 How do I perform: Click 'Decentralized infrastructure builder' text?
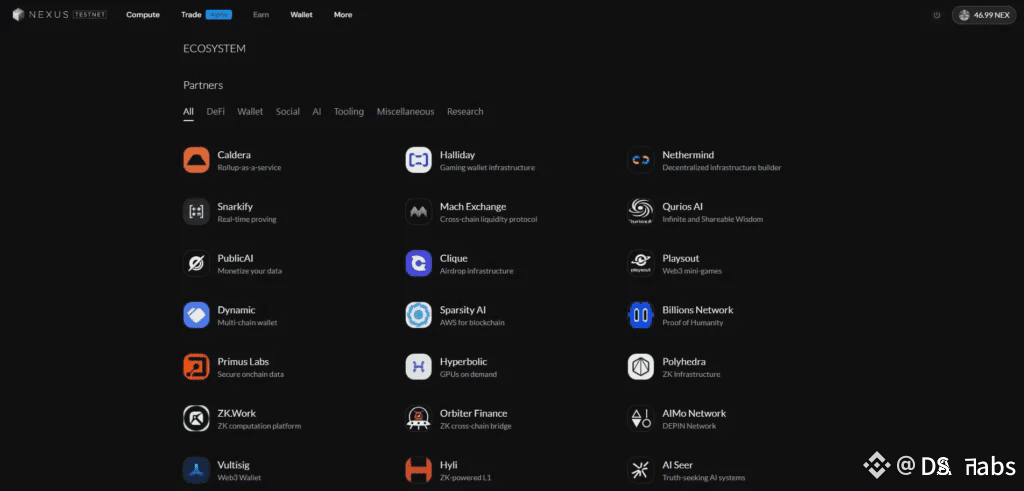click(722, 168)
